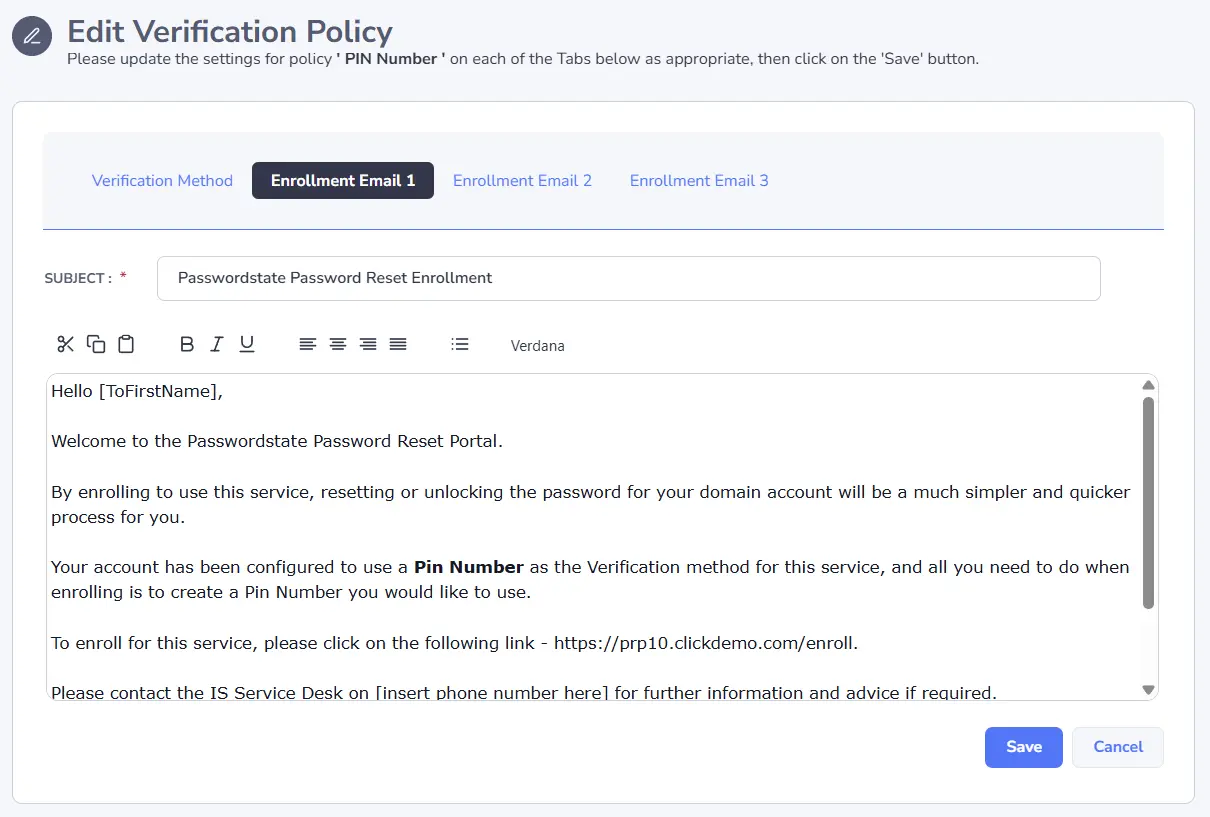Select the Enrollment Email 1 tab
1210x817 pixels.
tap(343, 181)
